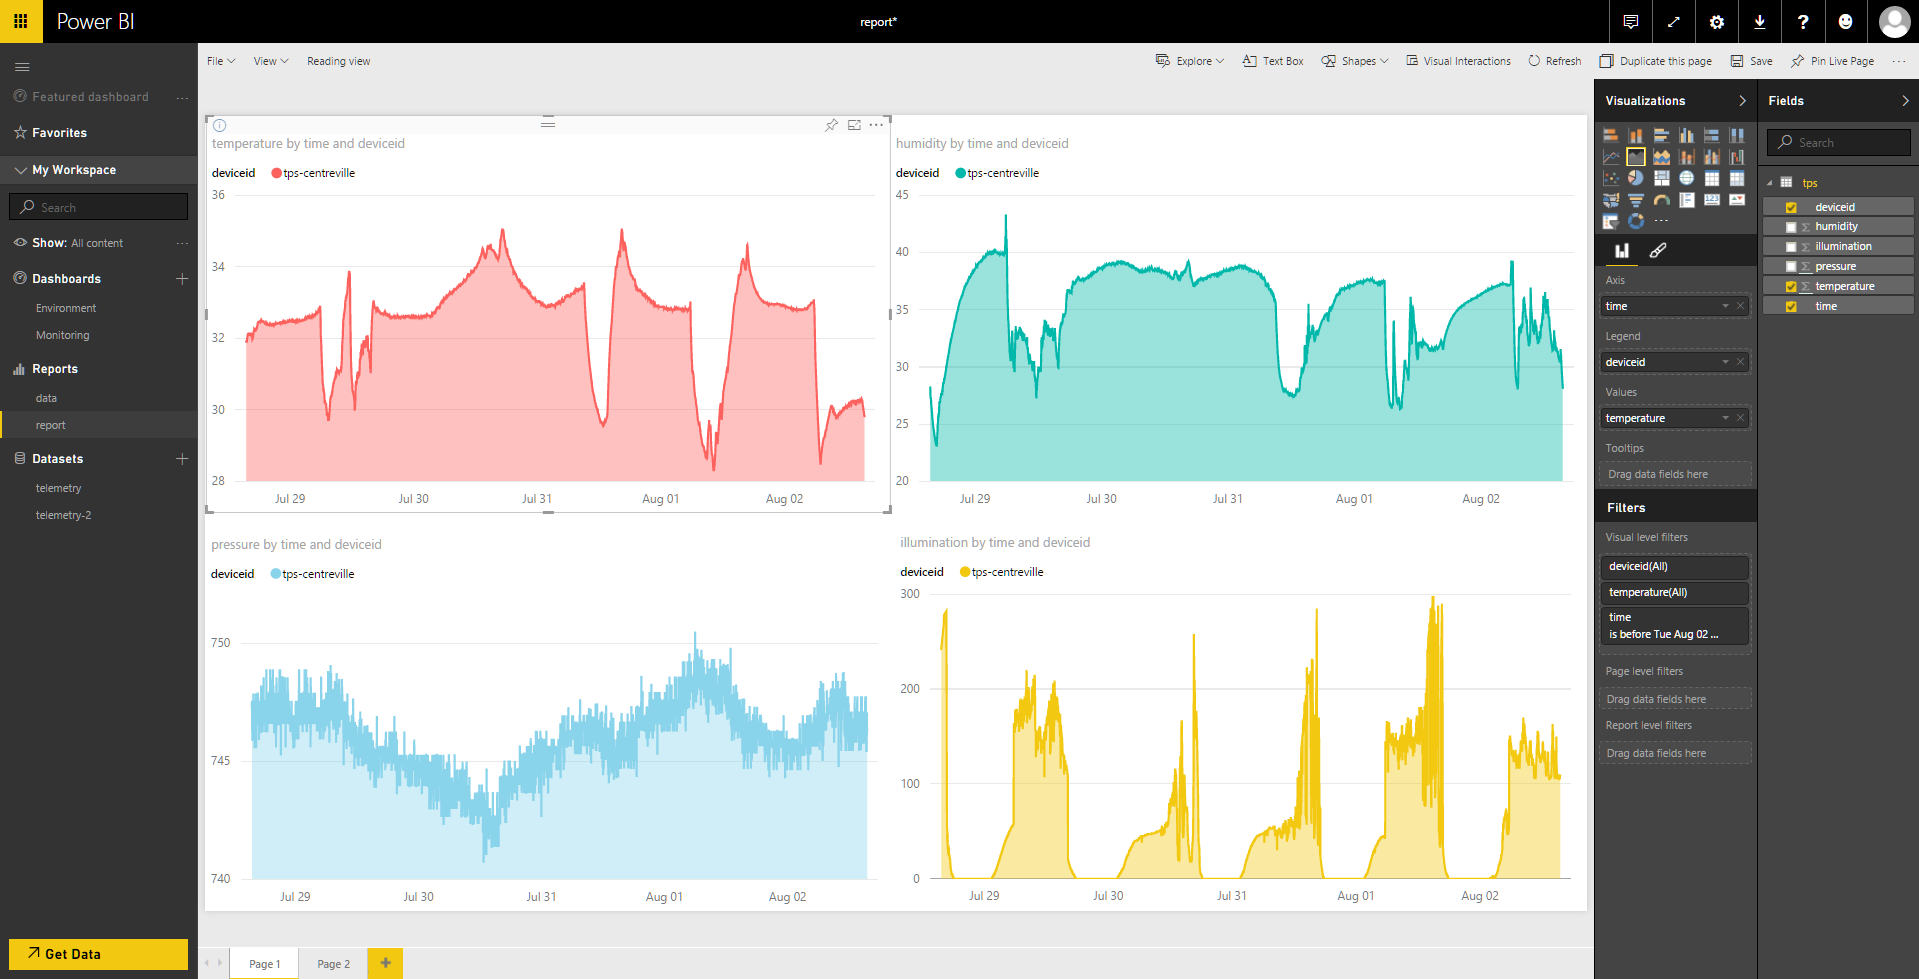Switch to the Page 2 tab
Image resolution: width=1919 pixels, height=979 pixels.
point(333,964)
